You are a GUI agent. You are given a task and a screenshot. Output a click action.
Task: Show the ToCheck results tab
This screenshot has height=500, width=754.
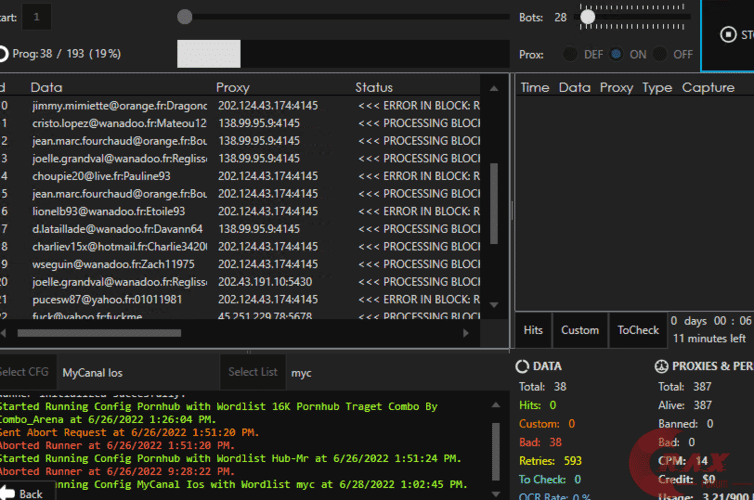638,330
